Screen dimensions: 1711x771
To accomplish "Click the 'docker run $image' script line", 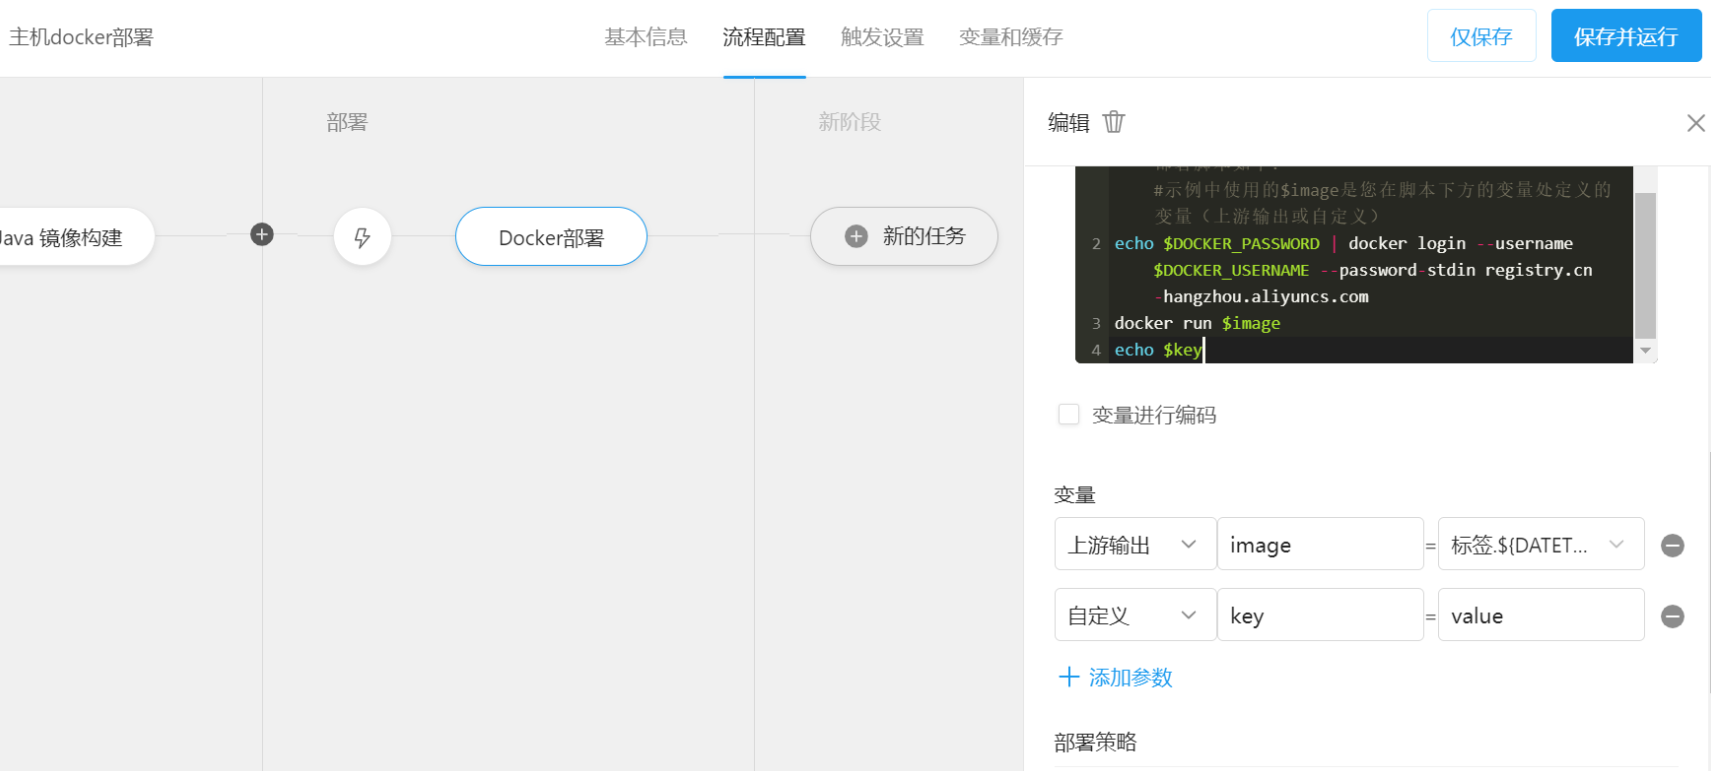I will [1197, 323].
